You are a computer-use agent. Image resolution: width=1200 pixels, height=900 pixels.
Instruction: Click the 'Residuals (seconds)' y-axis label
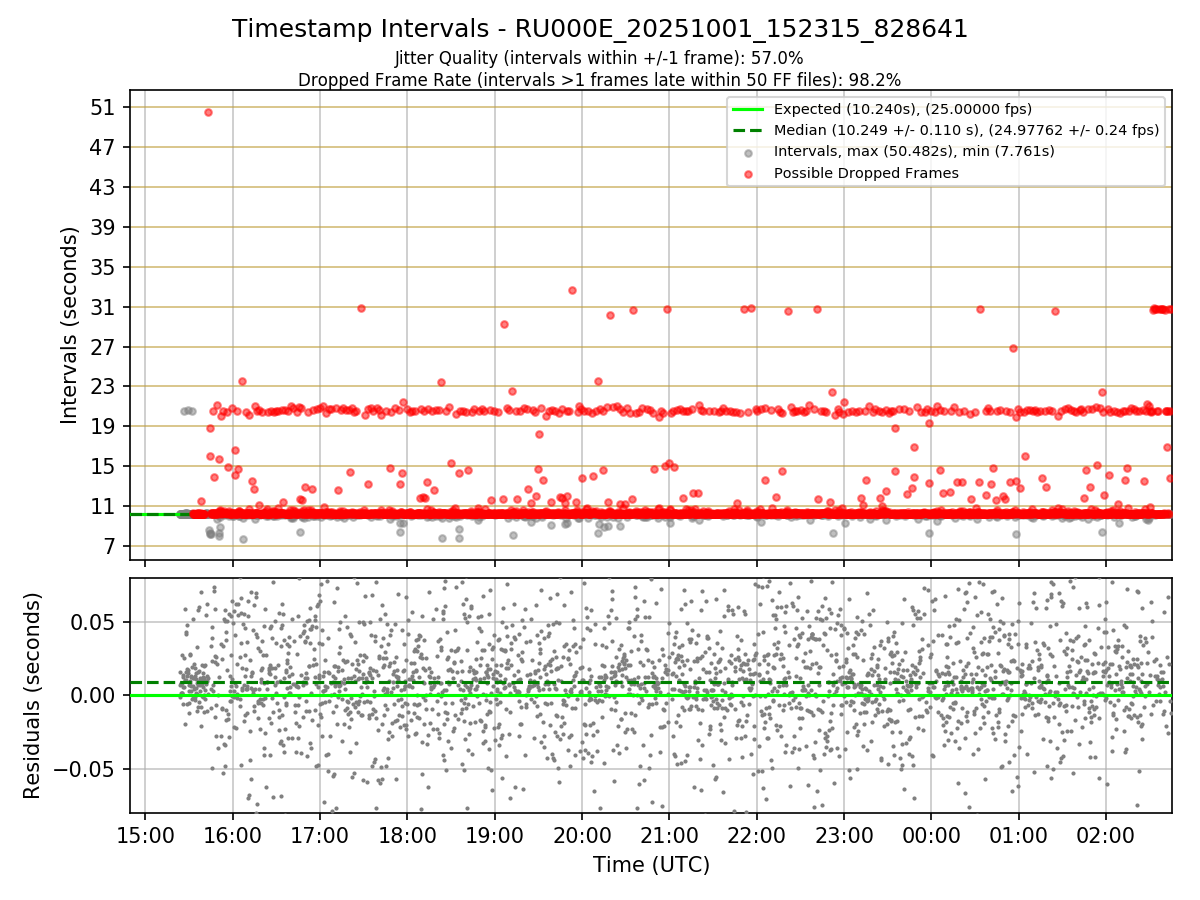tap(32, 695)
